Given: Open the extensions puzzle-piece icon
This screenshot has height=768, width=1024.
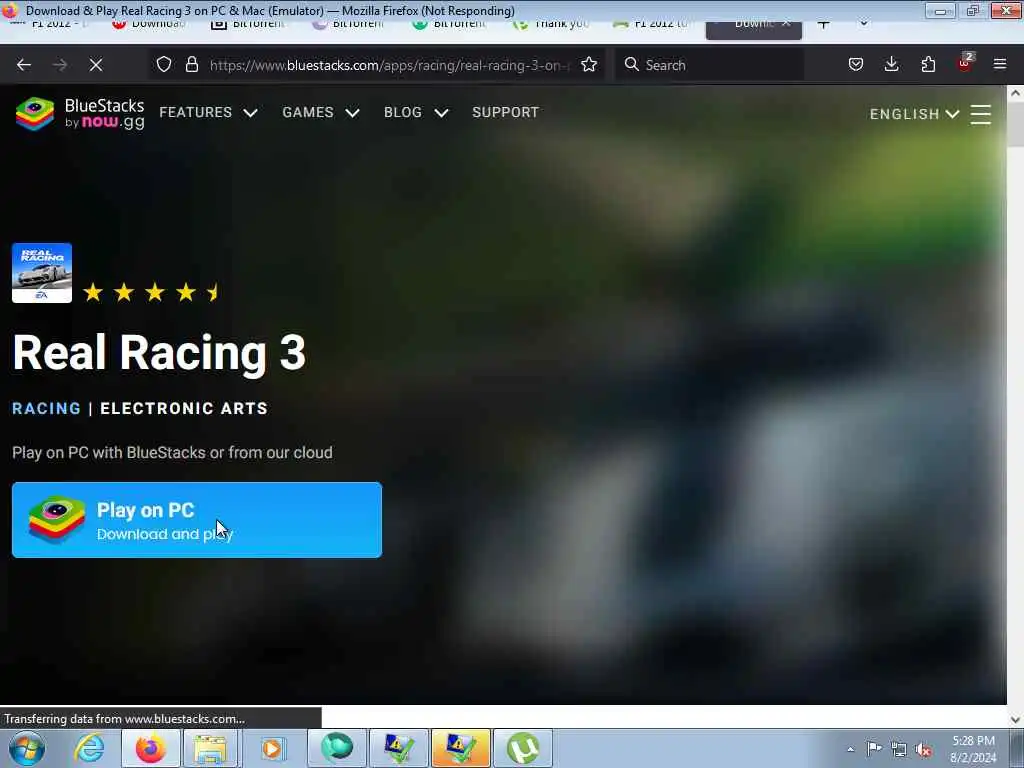Looking at the screenshot, I should coord(928,64).
